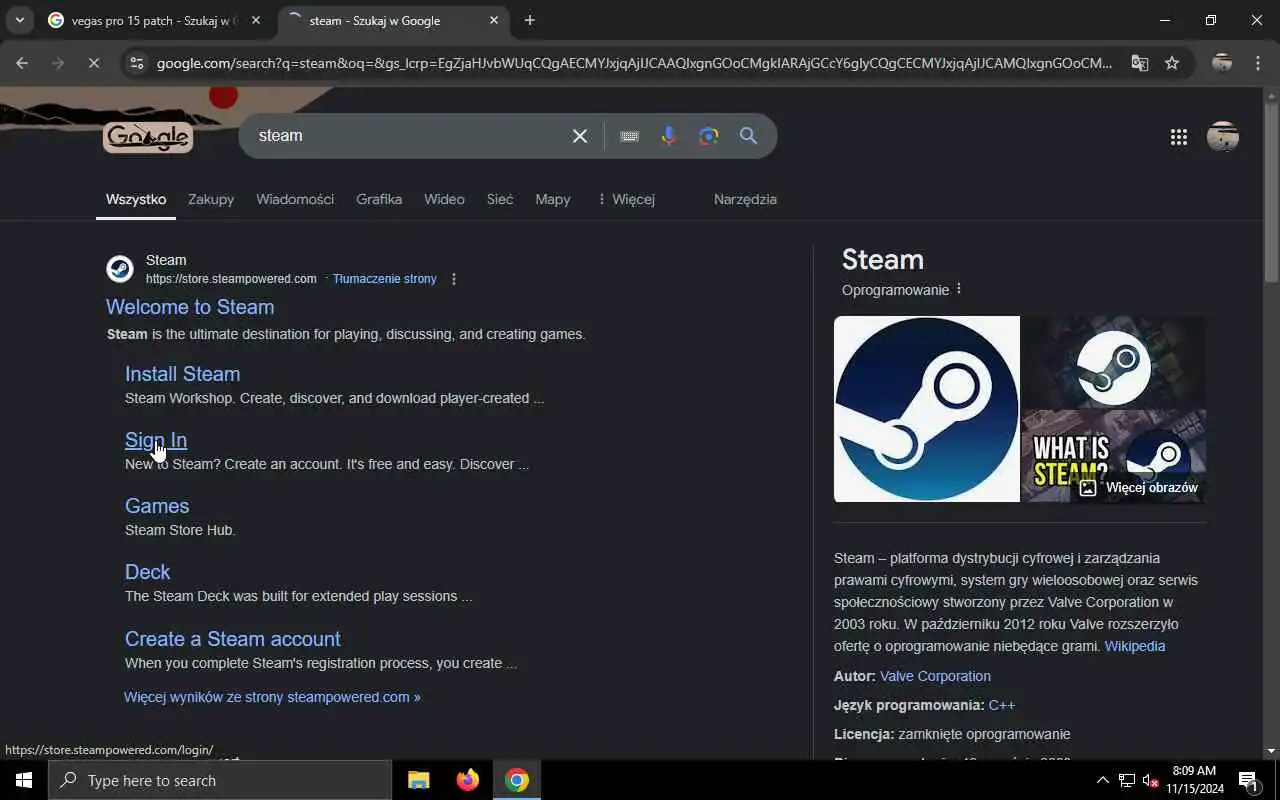Screen dimensions: 1280x800
Task: Open the Google apps grid
Action: pos(1179,137)
